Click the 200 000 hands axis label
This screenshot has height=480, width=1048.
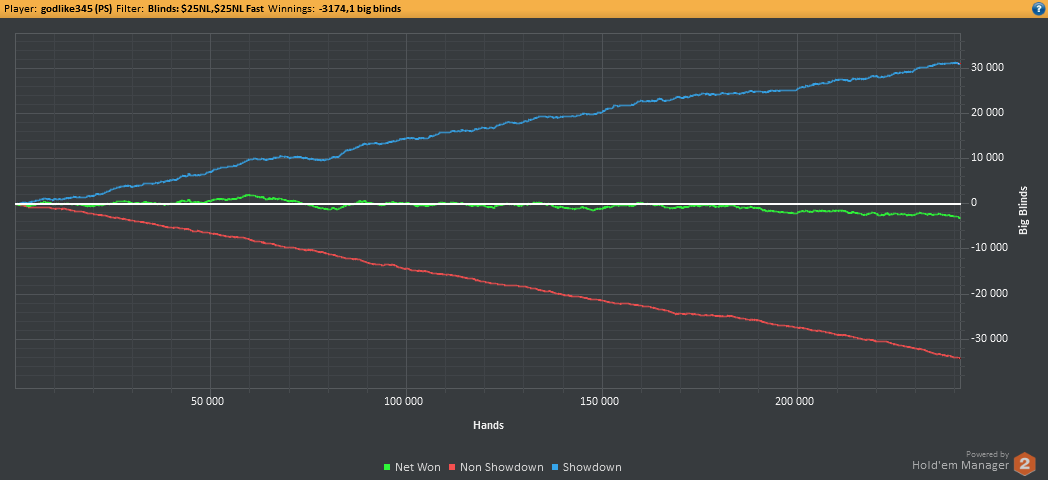pyautogui.click(x=797, y=402)
